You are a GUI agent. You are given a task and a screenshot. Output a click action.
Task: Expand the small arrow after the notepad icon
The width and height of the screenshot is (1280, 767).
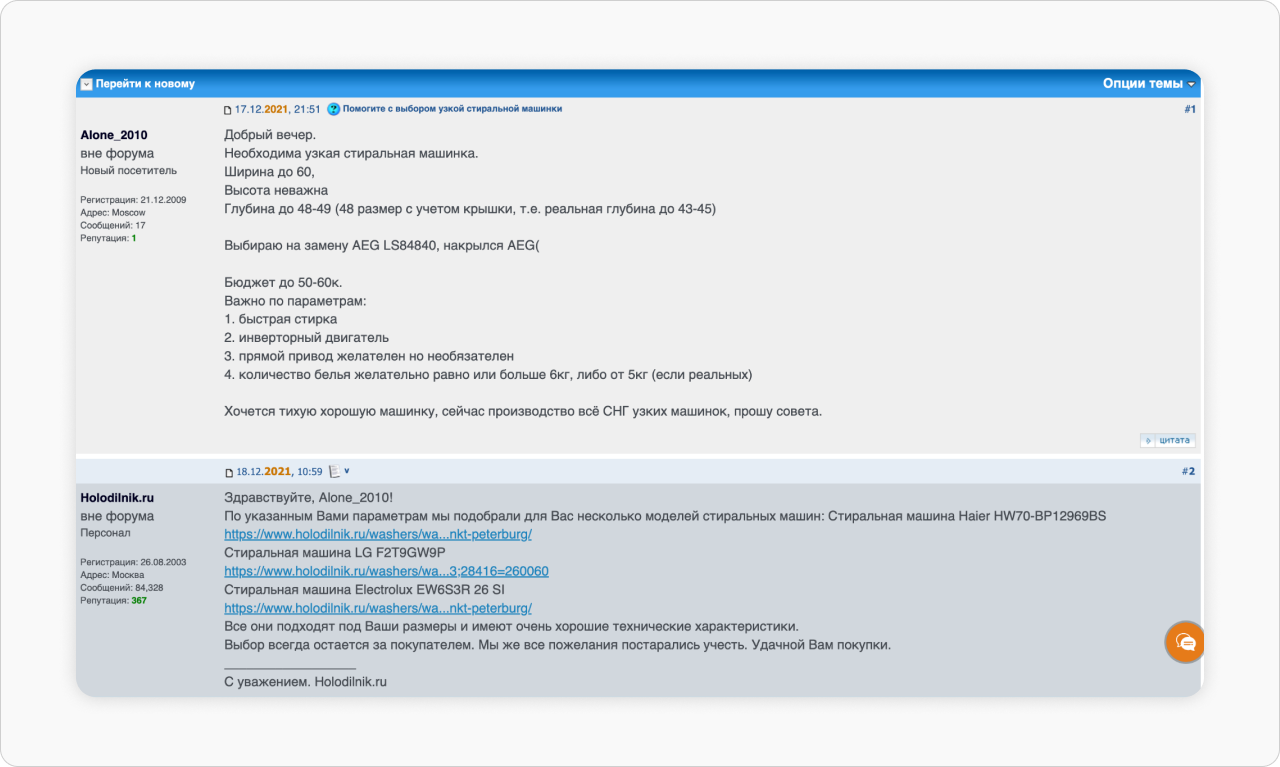coord(347,471)
